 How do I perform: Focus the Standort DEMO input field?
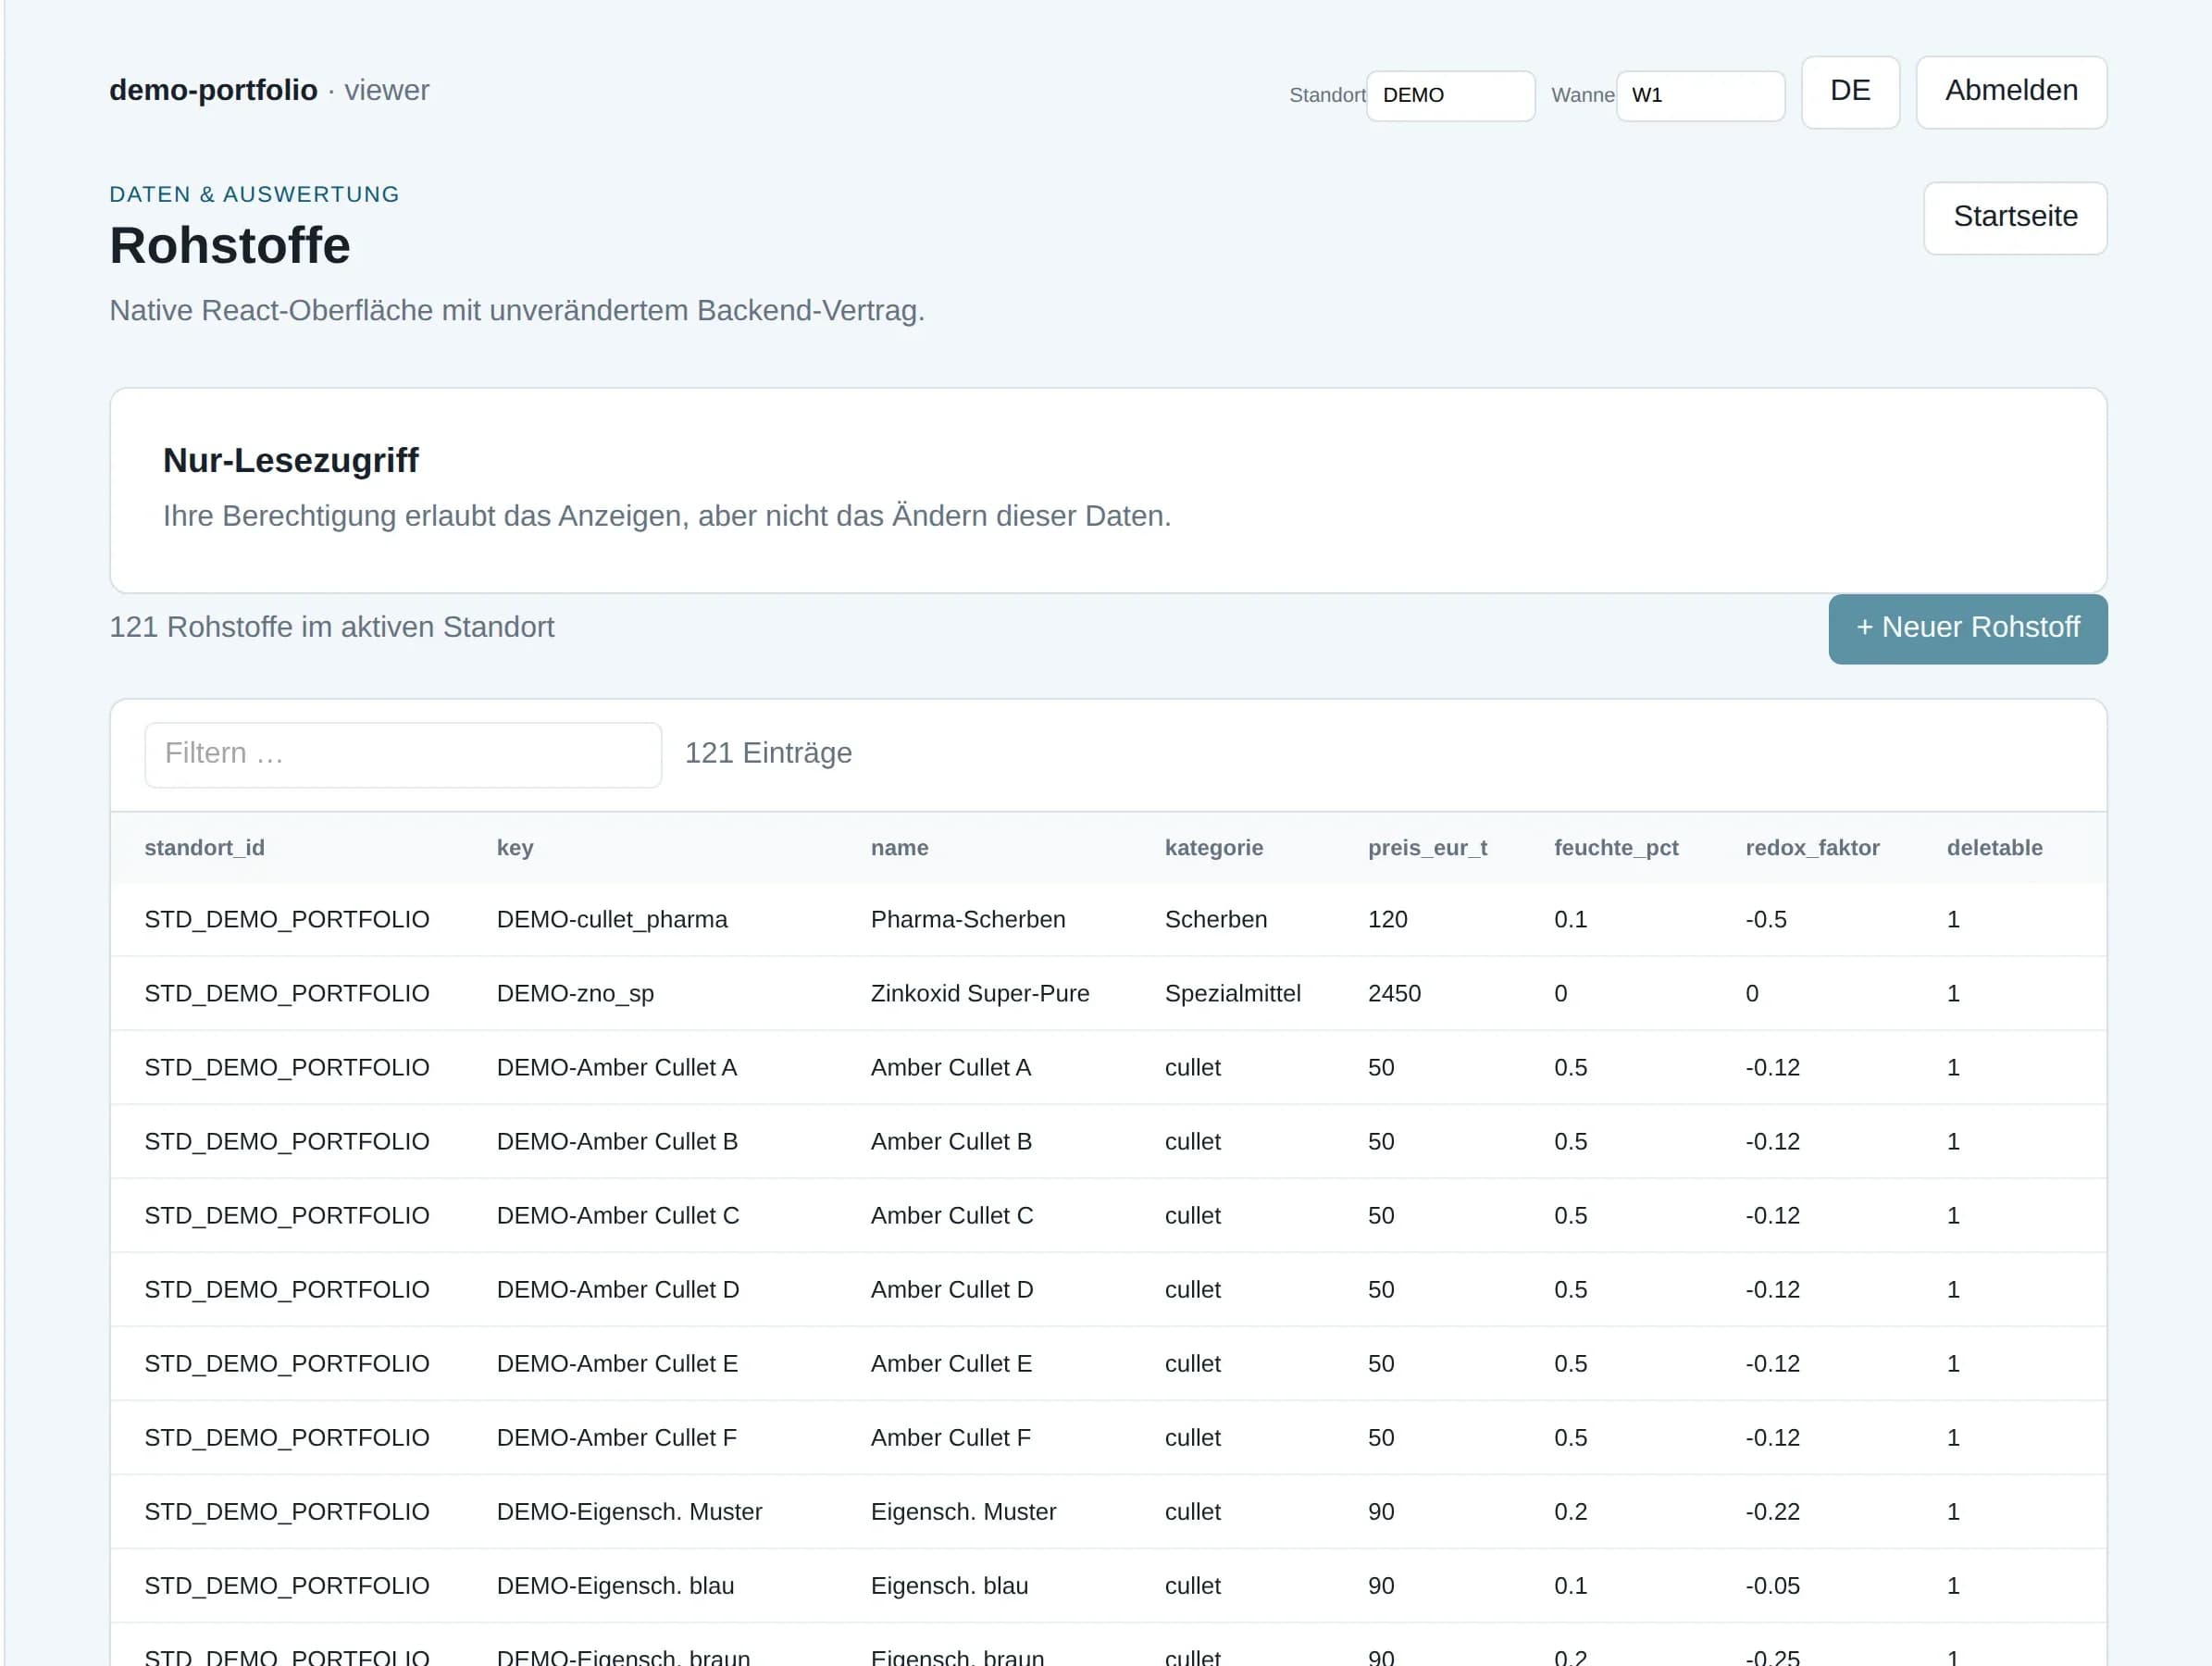1449,95
